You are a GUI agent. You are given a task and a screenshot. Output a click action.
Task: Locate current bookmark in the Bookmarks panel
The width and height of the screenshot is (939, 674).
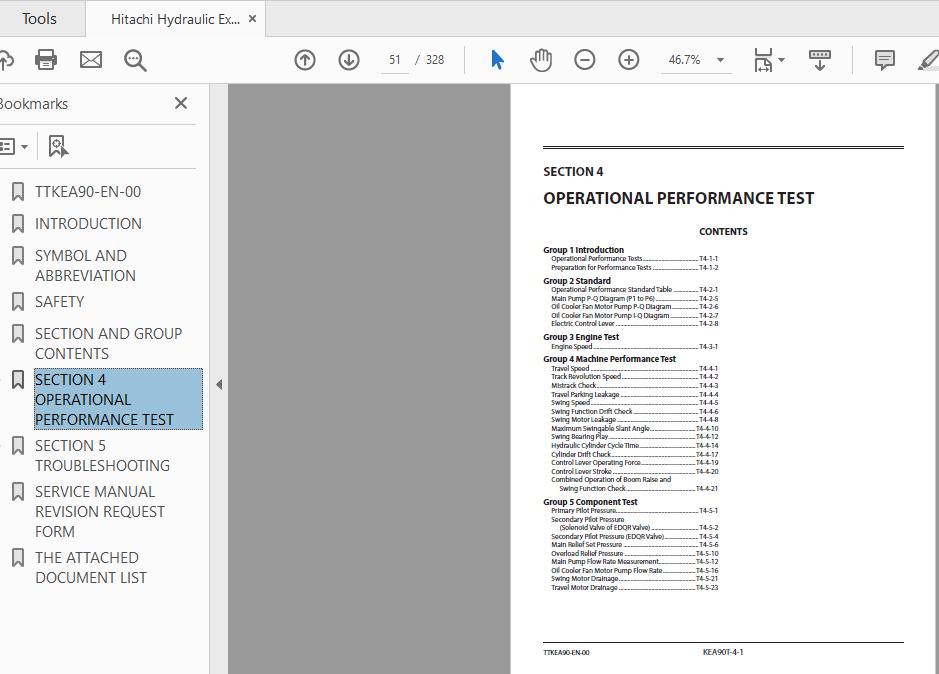pos(57,146)
